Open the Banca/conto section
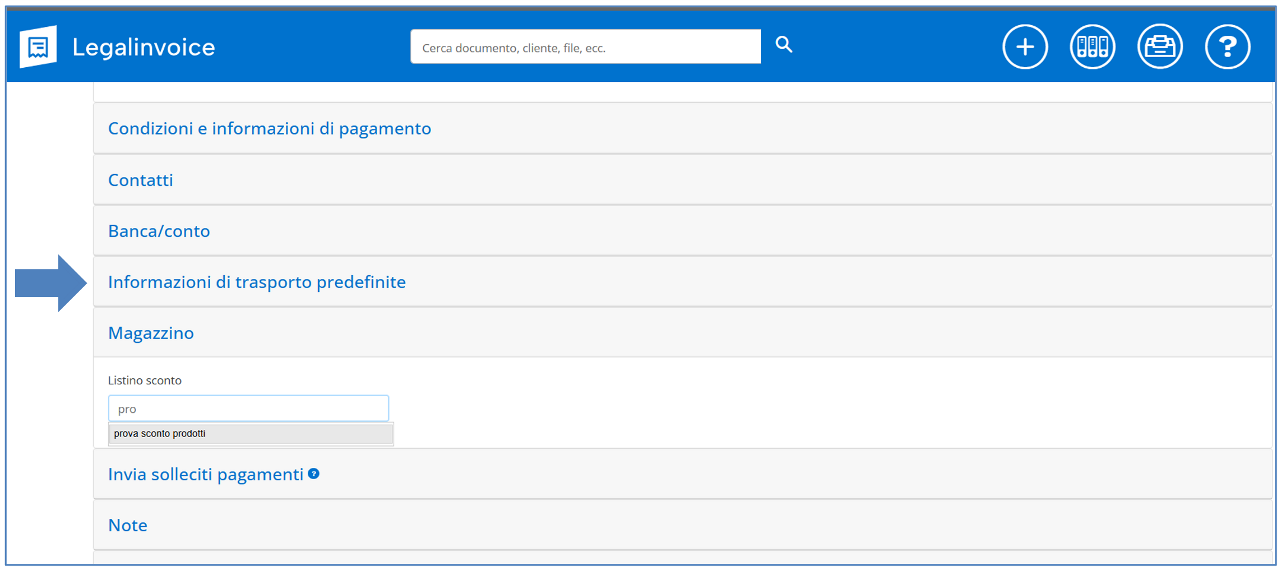This screenshot has height=569, width=1280. tap(159, 231)
